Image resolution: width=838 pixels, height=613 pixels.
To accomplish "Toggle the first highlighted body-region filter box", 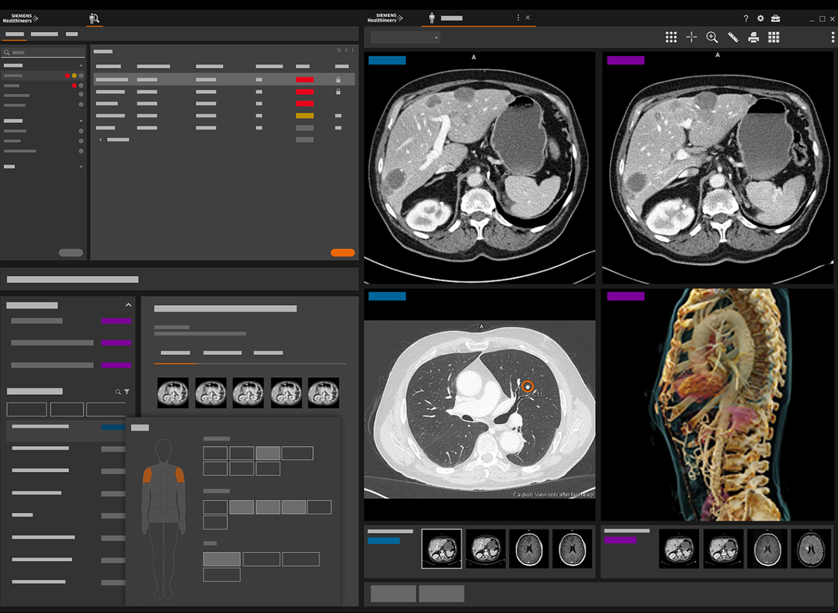I will point(267,453).
